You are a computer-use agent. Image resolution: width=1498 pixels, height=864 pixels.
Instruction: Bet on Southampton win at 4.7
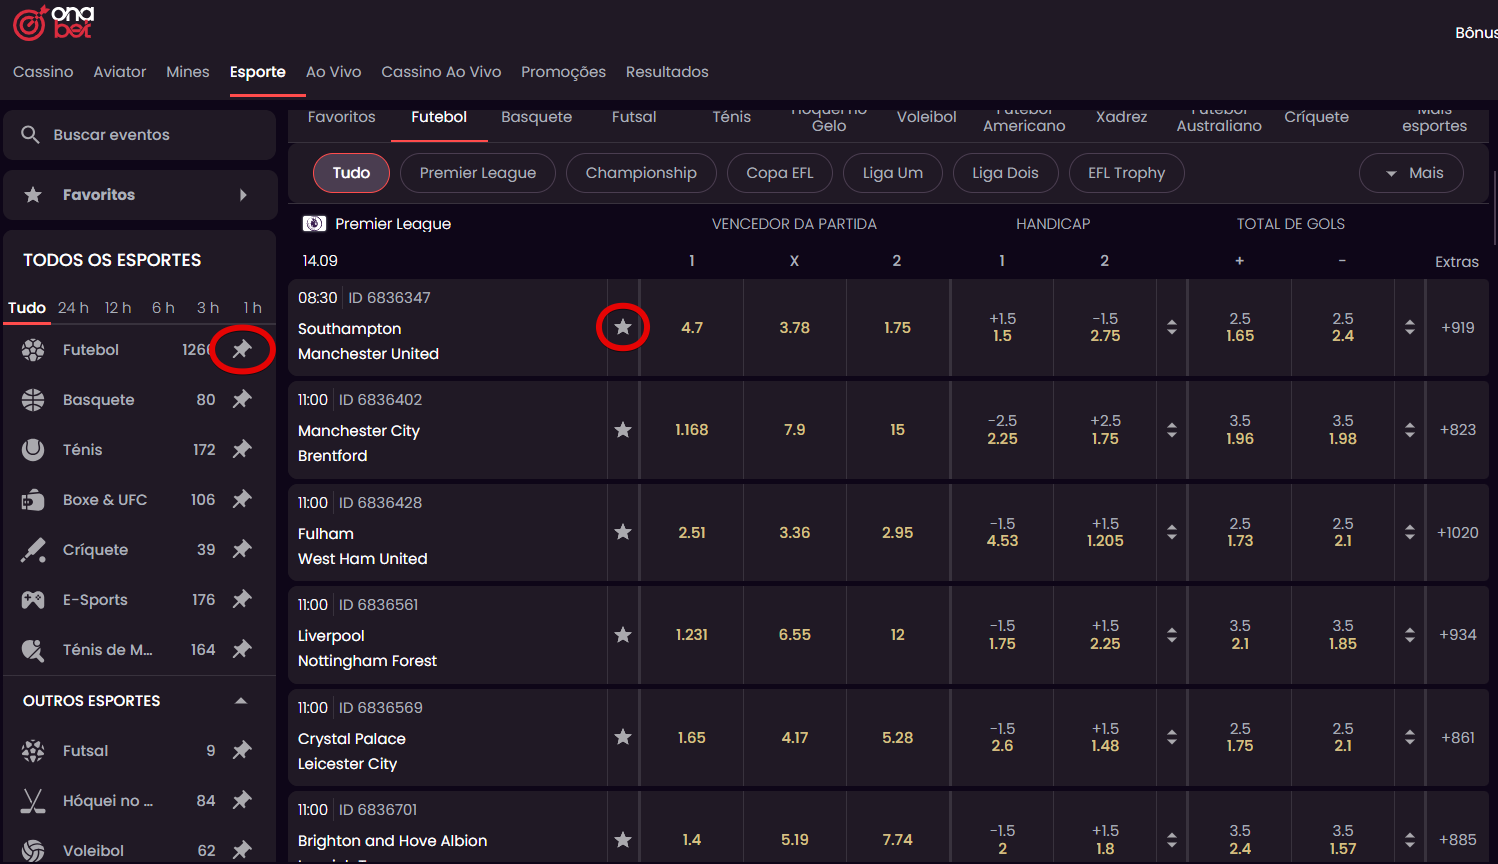coord(692,327)
